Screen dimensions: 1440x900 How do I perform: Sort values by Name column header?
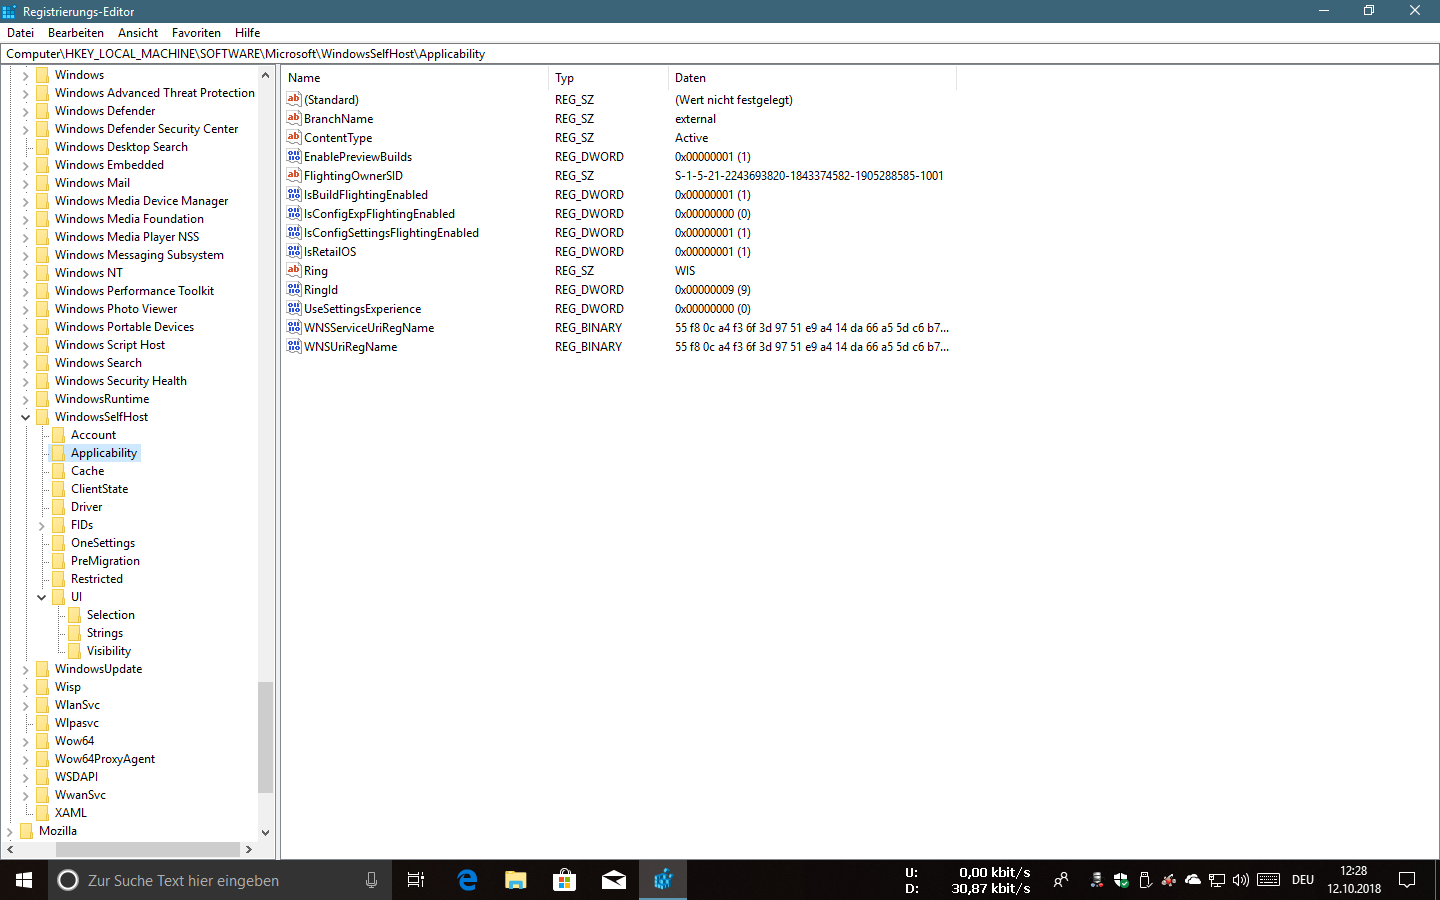point(415,78)
